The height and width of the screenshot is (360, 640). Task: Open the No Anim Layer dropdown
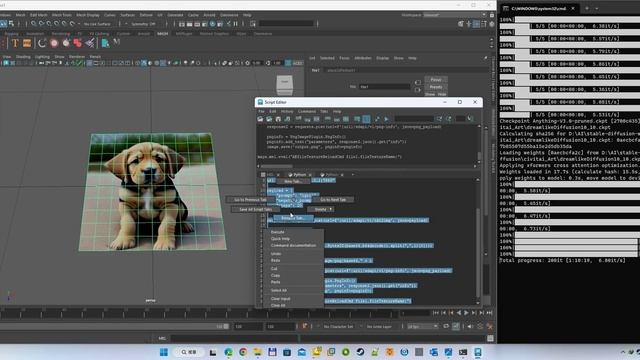(x=380, y=327)
